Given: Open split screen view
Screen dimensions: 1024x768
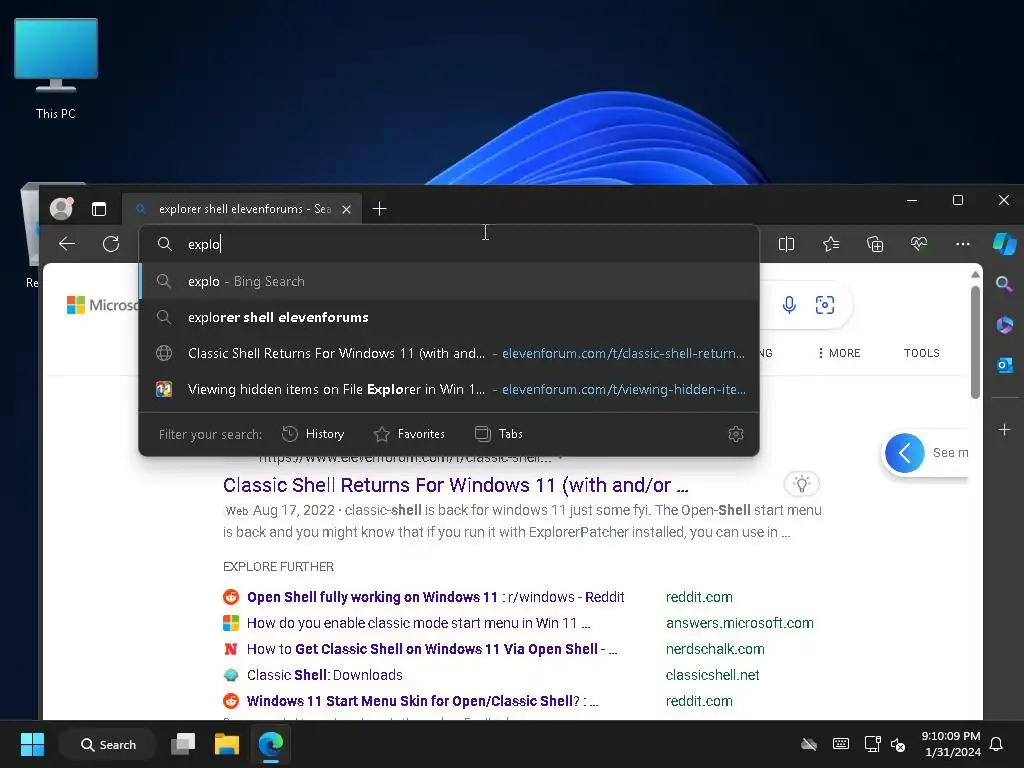Looking at the screenshot, I should pyautogui.click(x=786, y=244).
